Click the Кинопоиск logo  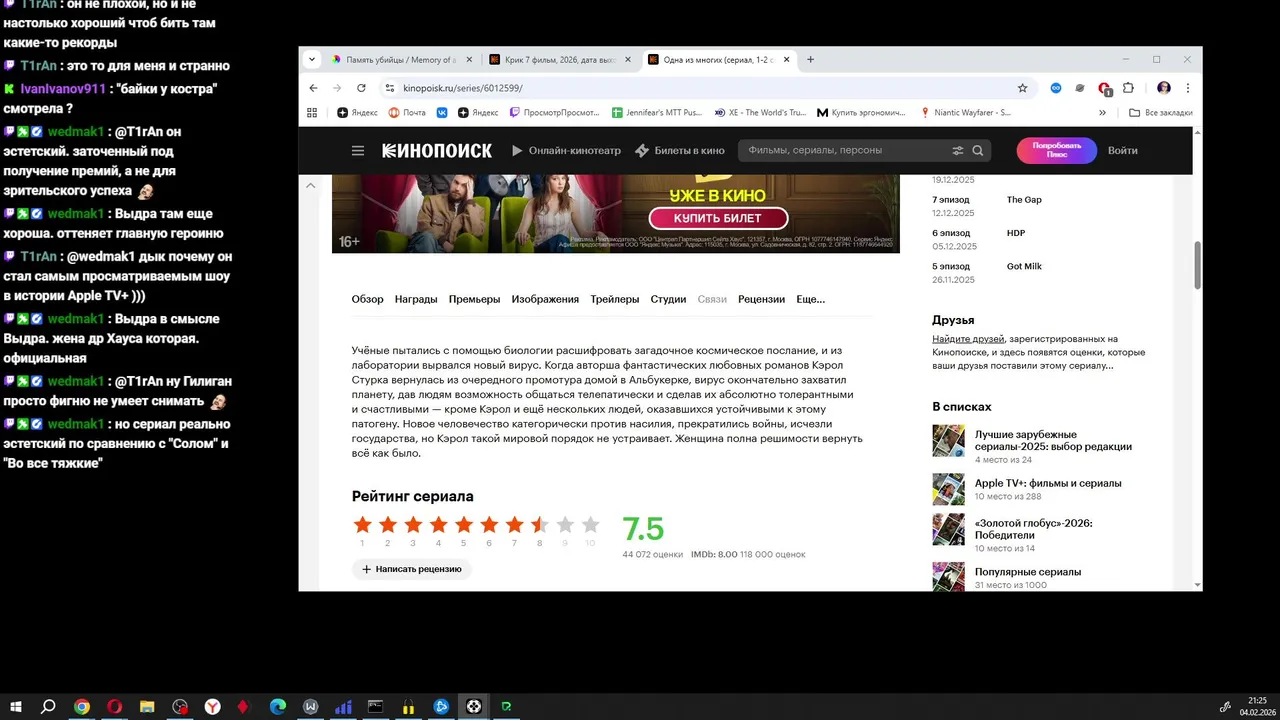[437, 151]
